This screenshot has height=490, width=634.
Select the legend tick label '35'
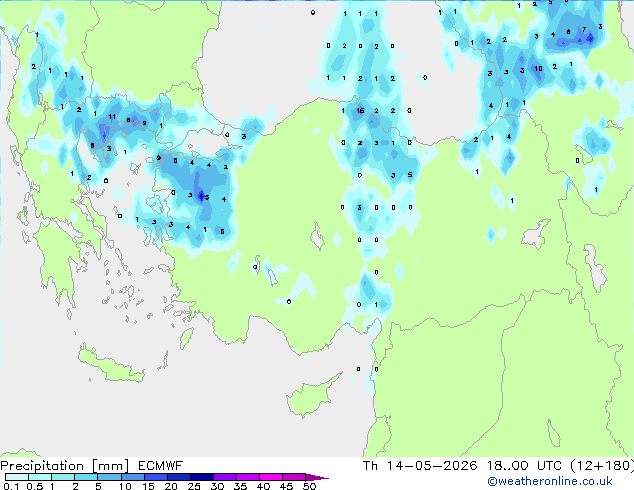(240, 486)
